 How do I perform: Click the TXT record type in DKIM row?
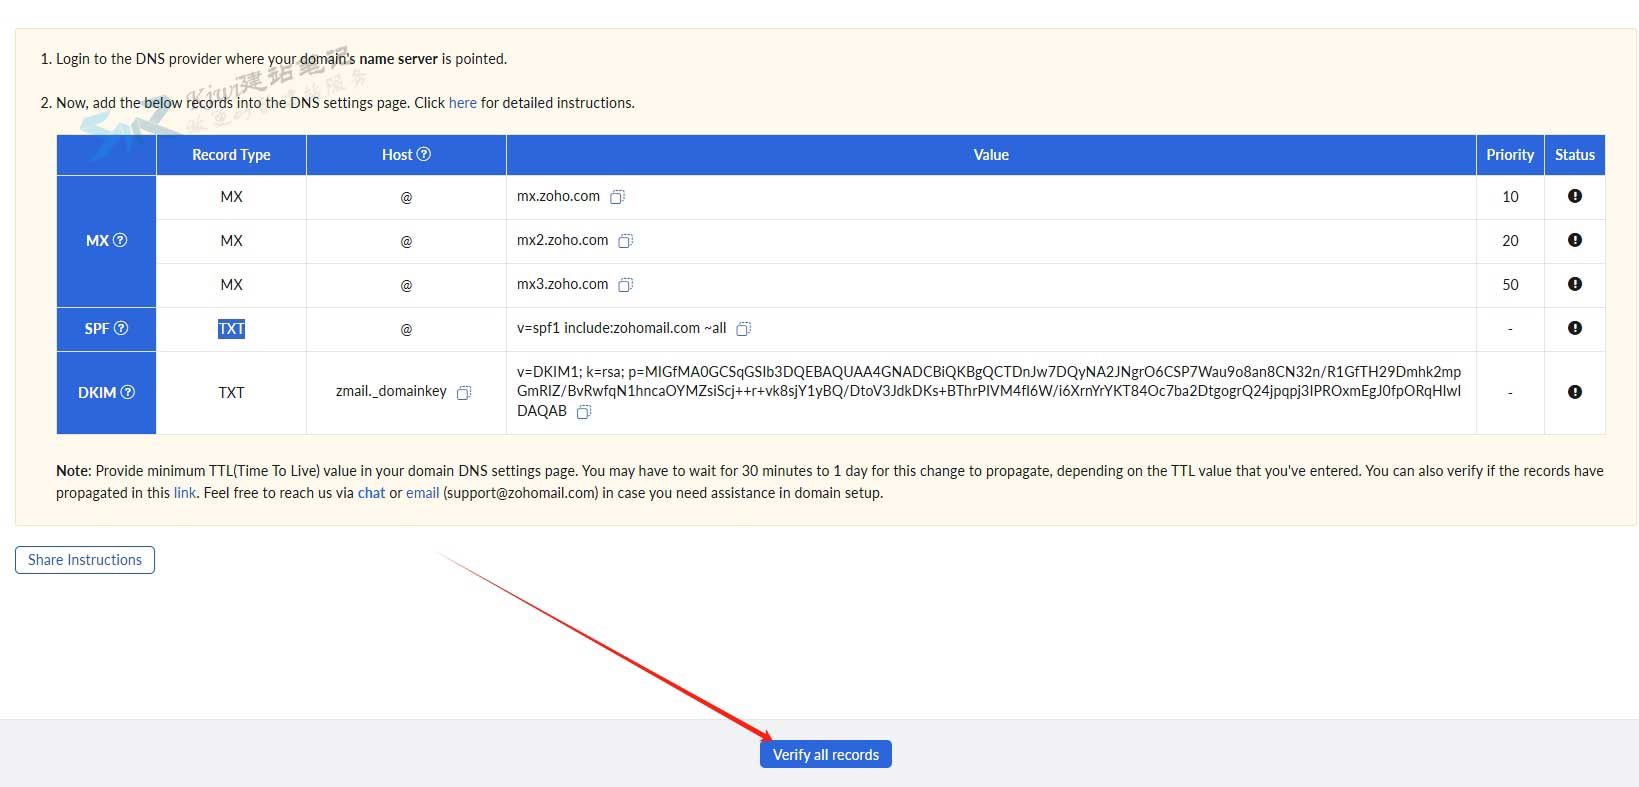[231, 393]
